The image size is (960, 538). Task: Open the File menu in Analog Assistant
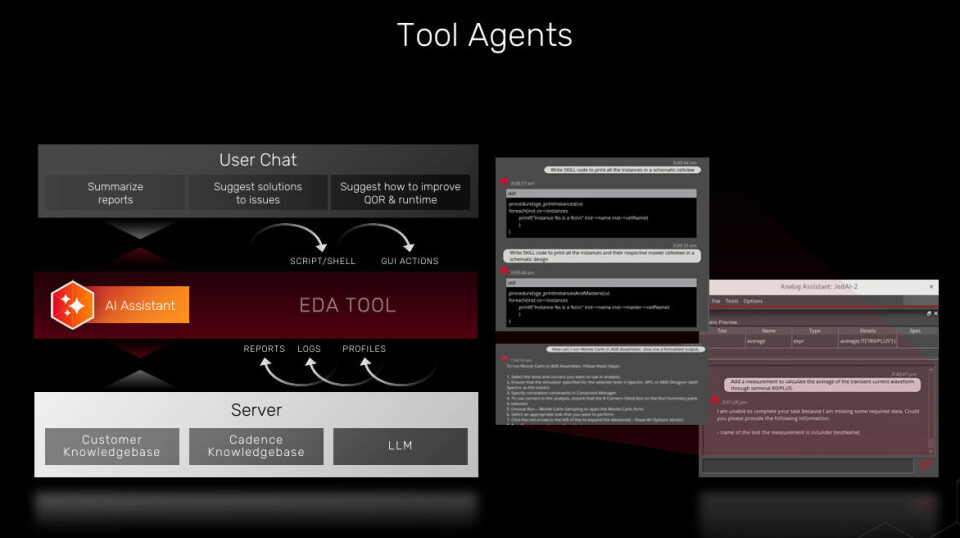tap(716, 301)
